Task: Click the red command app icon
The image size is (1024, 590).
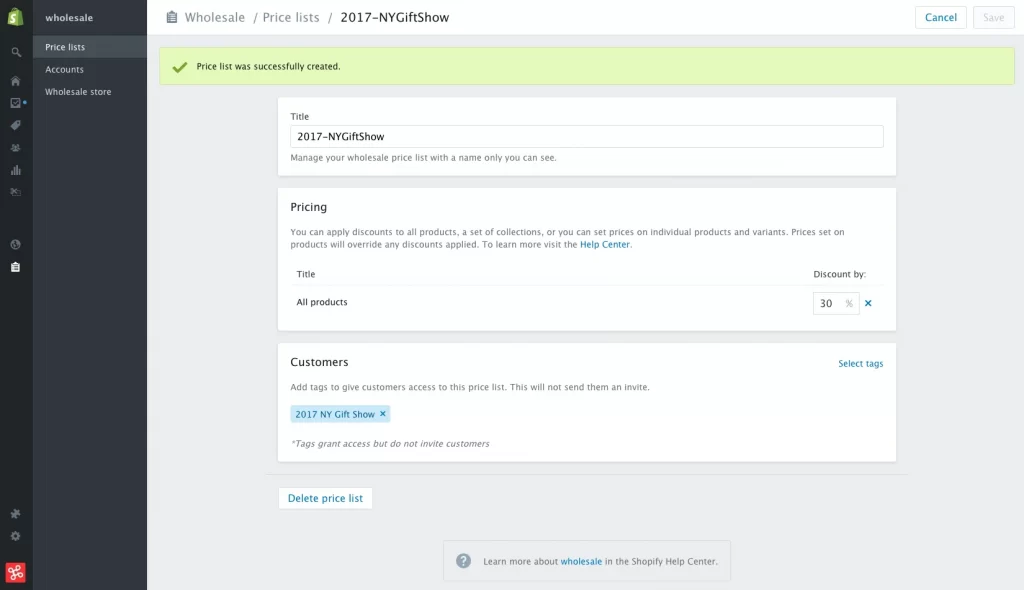Action: [x=16, y=572]
